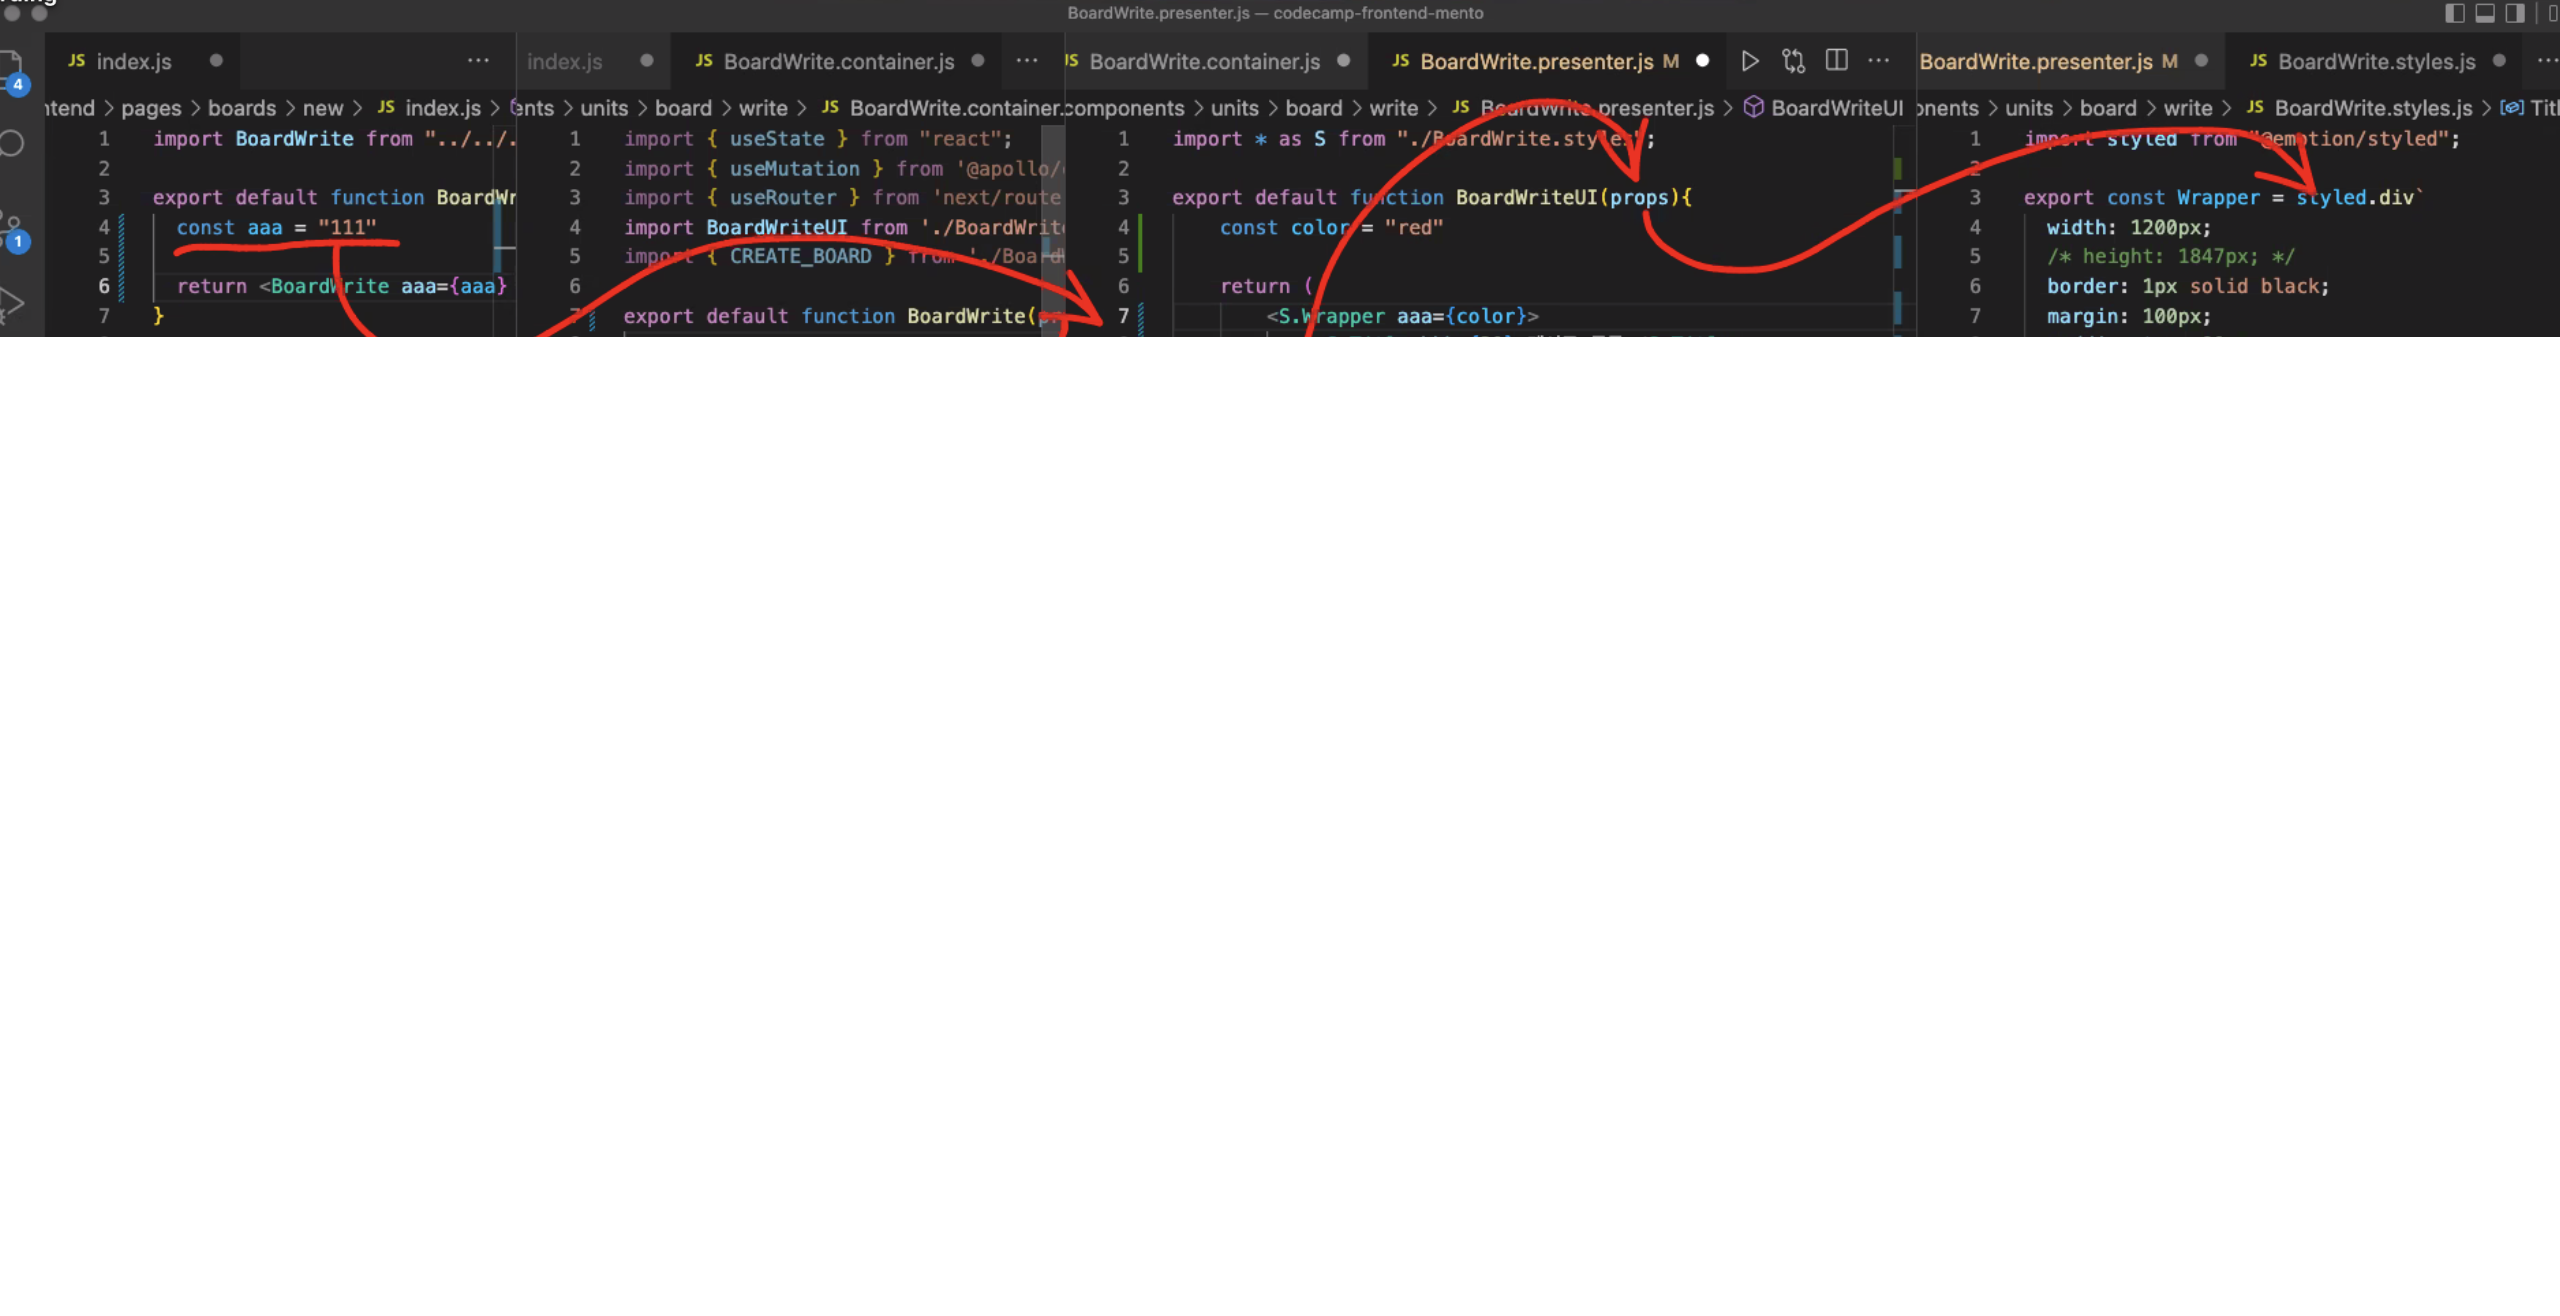Click 'const color = "red"' line
Screen dimensions: 2560x1316
pos(1331,228)
